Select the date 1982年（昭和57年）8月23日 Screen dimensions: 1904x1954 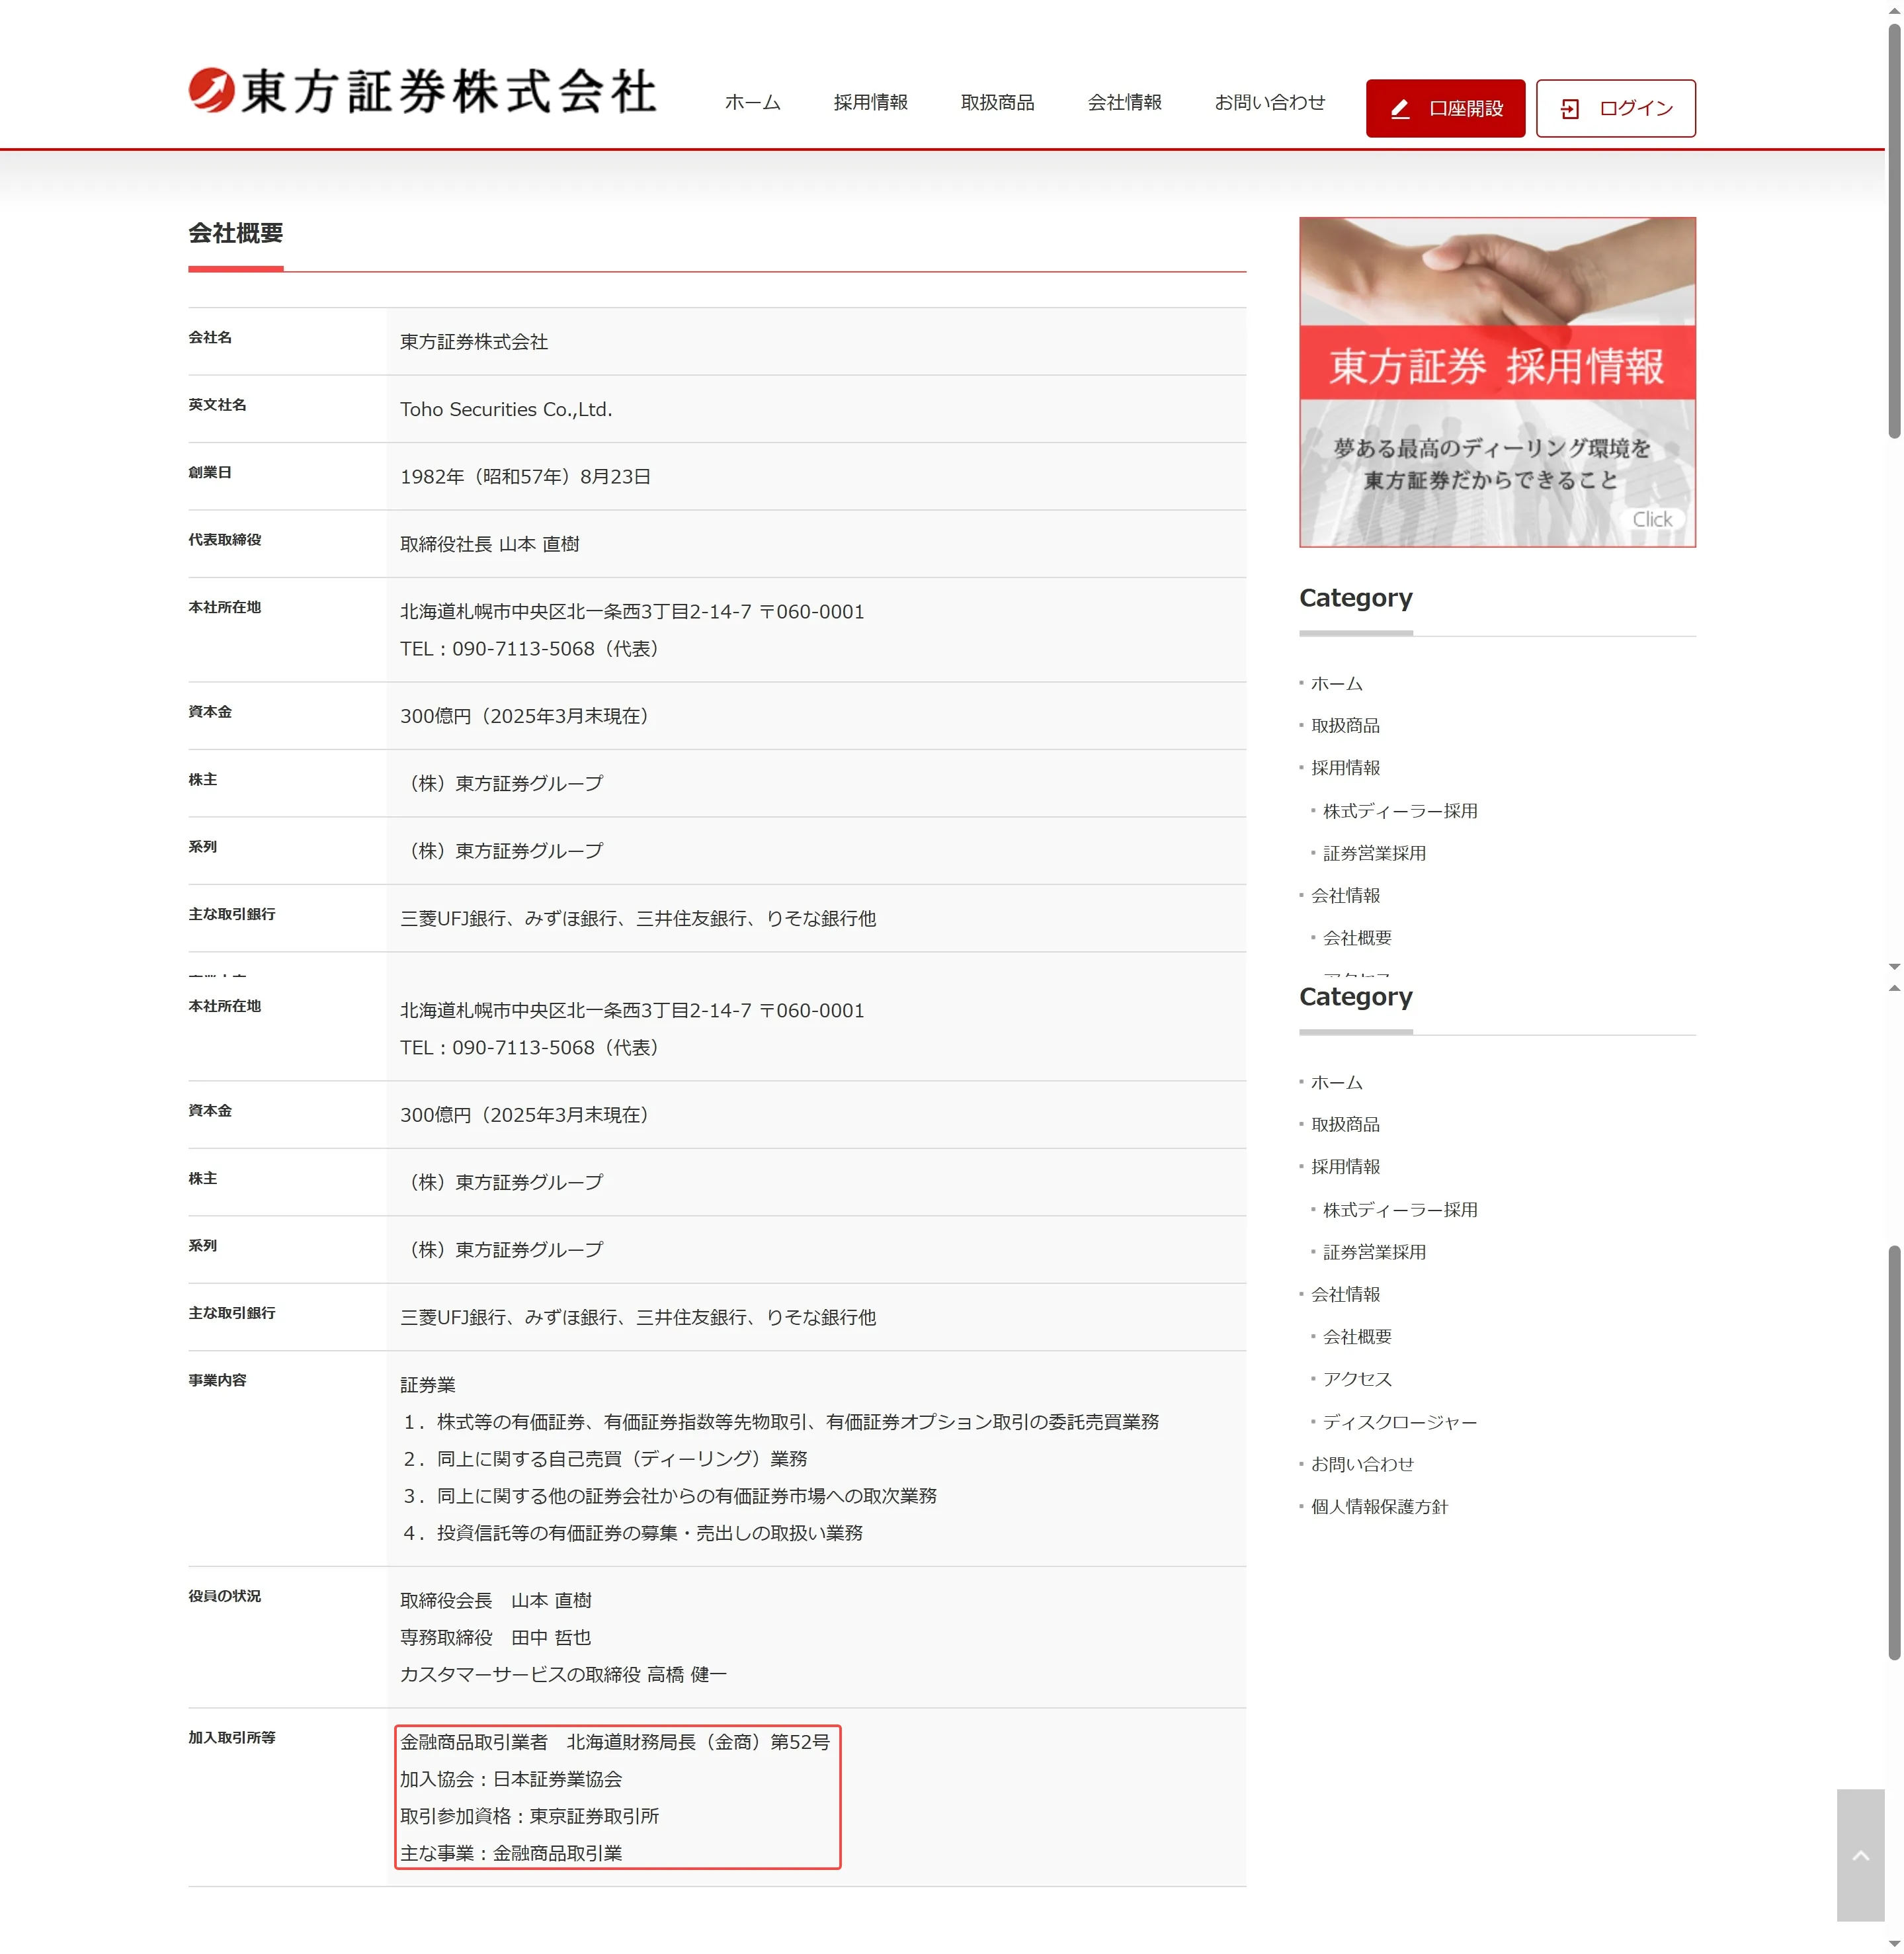[525, 477]
